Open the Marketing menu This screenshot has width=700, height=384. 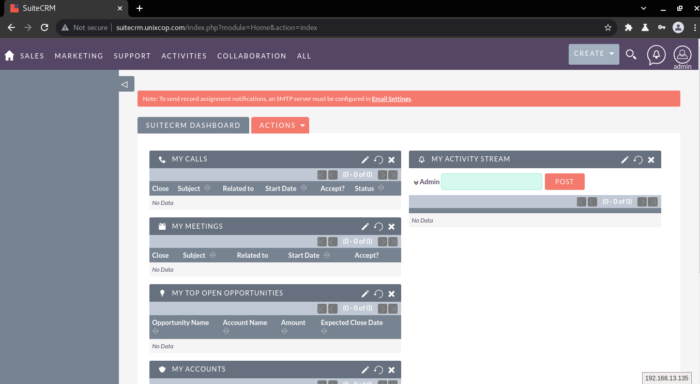click(79, 56)
